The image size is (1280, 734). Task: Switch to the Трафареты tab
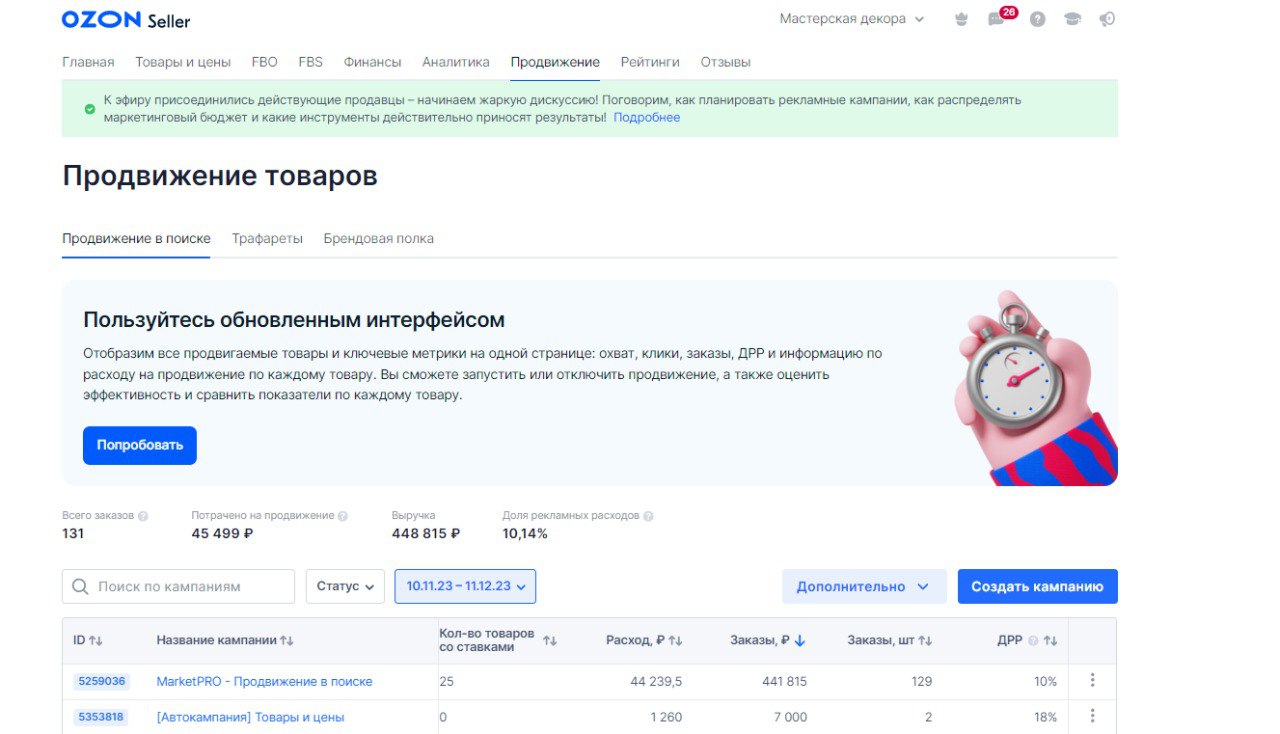pos(267,239)
